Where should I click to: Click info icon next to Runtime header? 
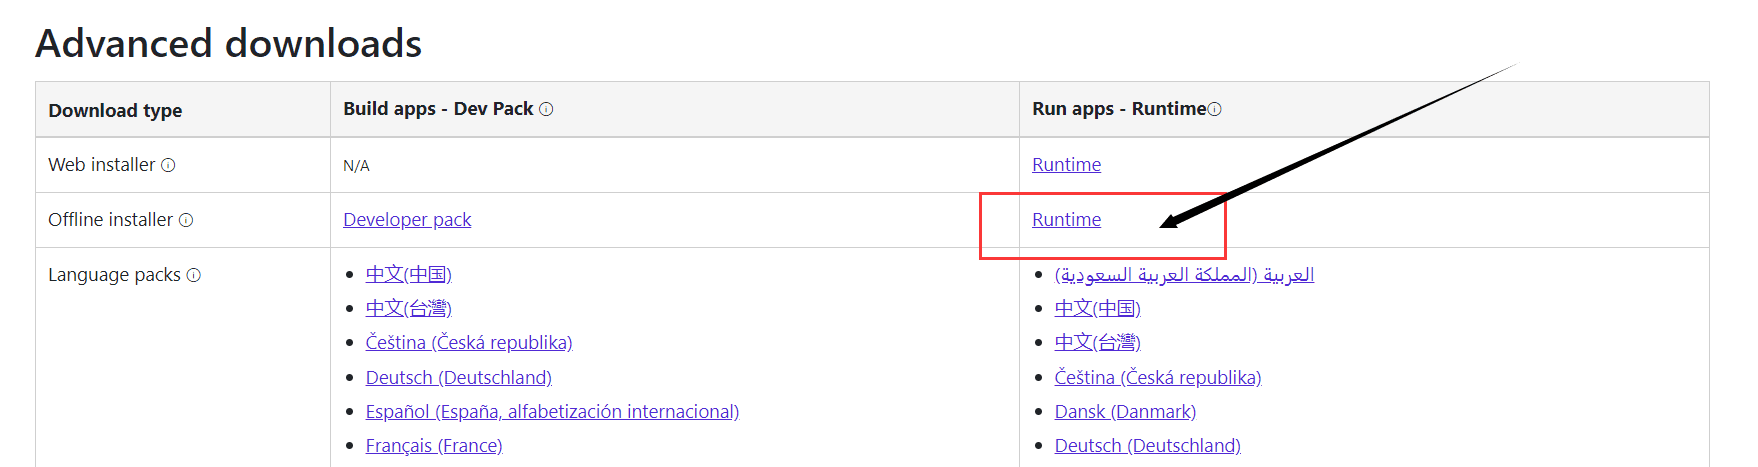pyautogui.click(x=1215, y=109)
